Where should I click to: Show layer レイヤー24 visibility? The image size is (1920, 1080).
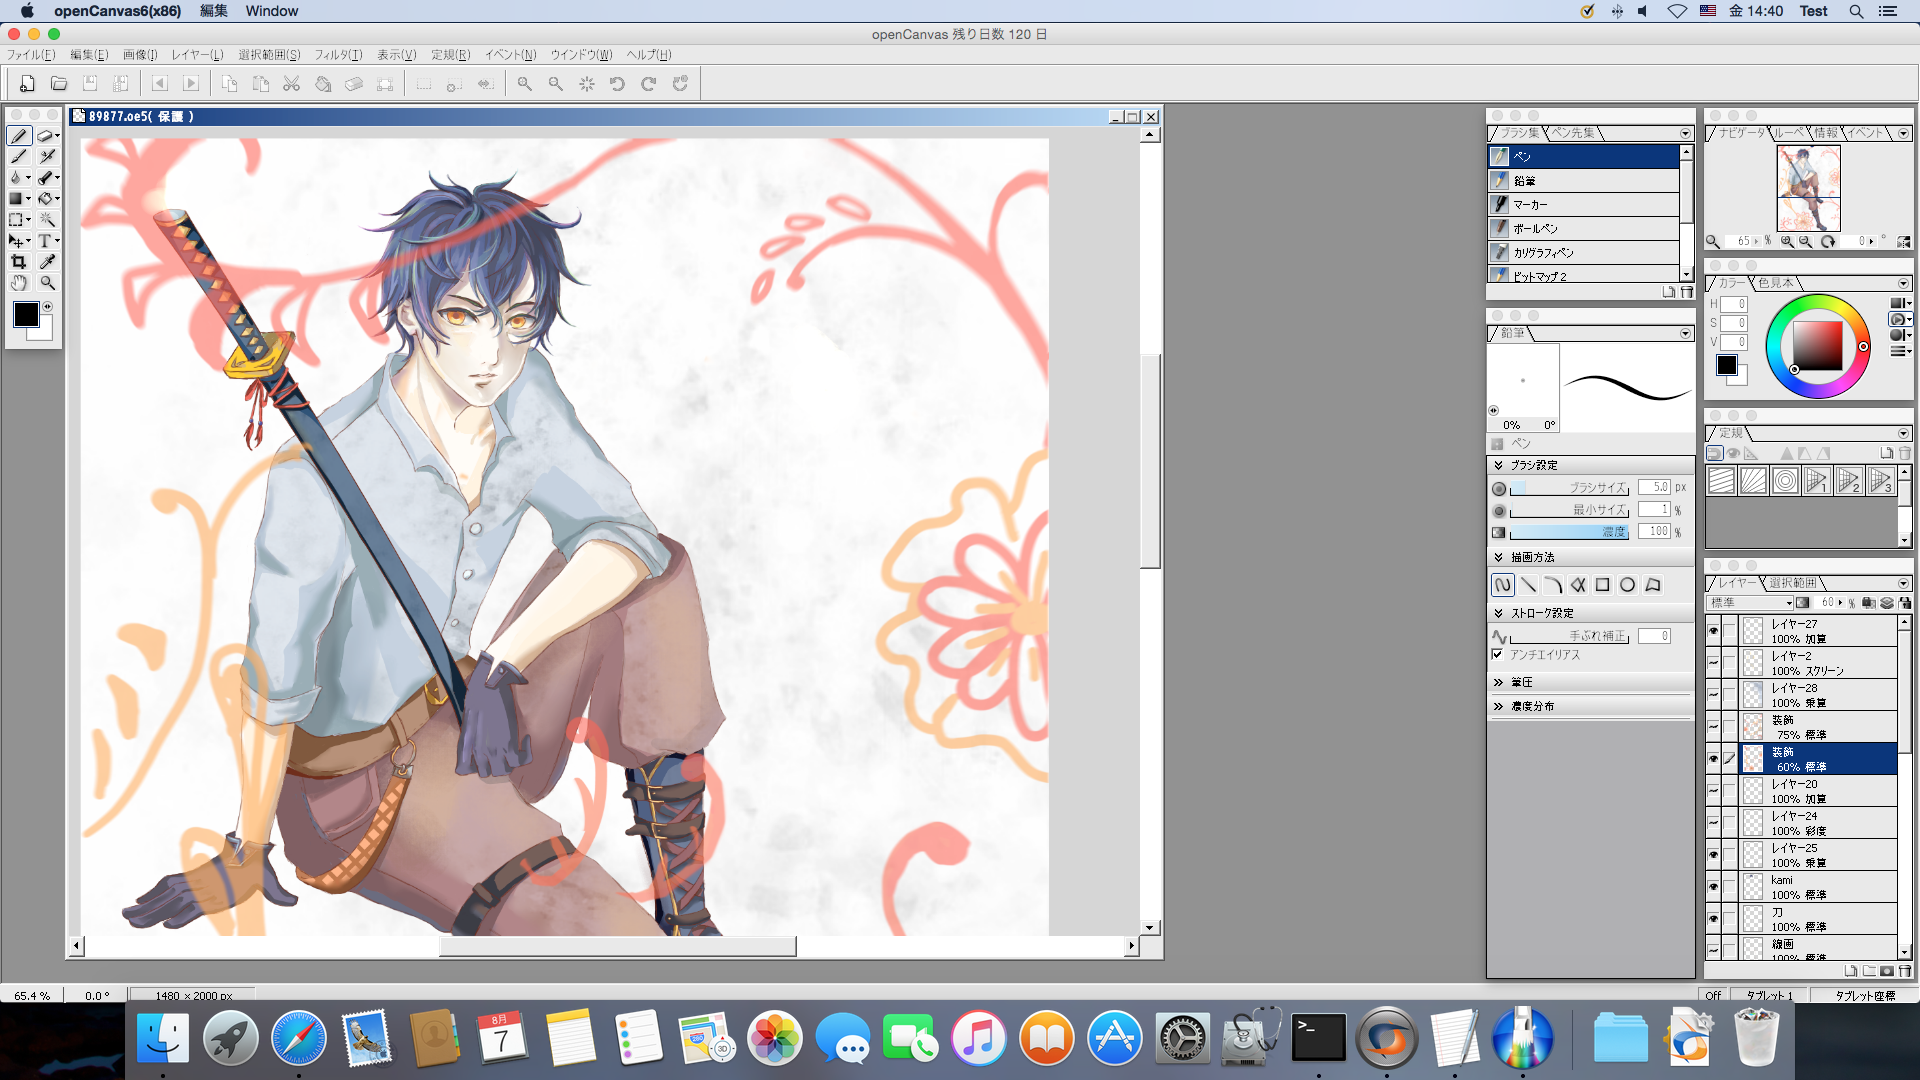[x=1713, y=823]
